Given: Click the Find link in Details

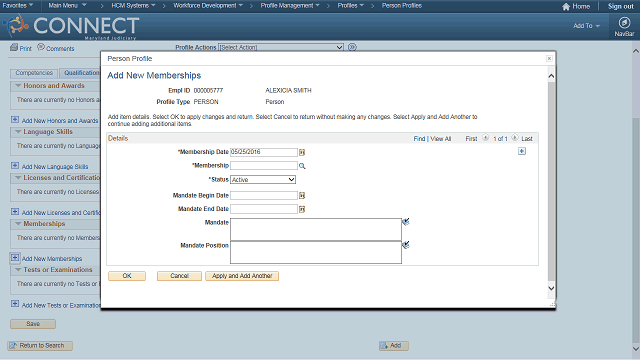Looking at the screenshot, I should 419,139.
